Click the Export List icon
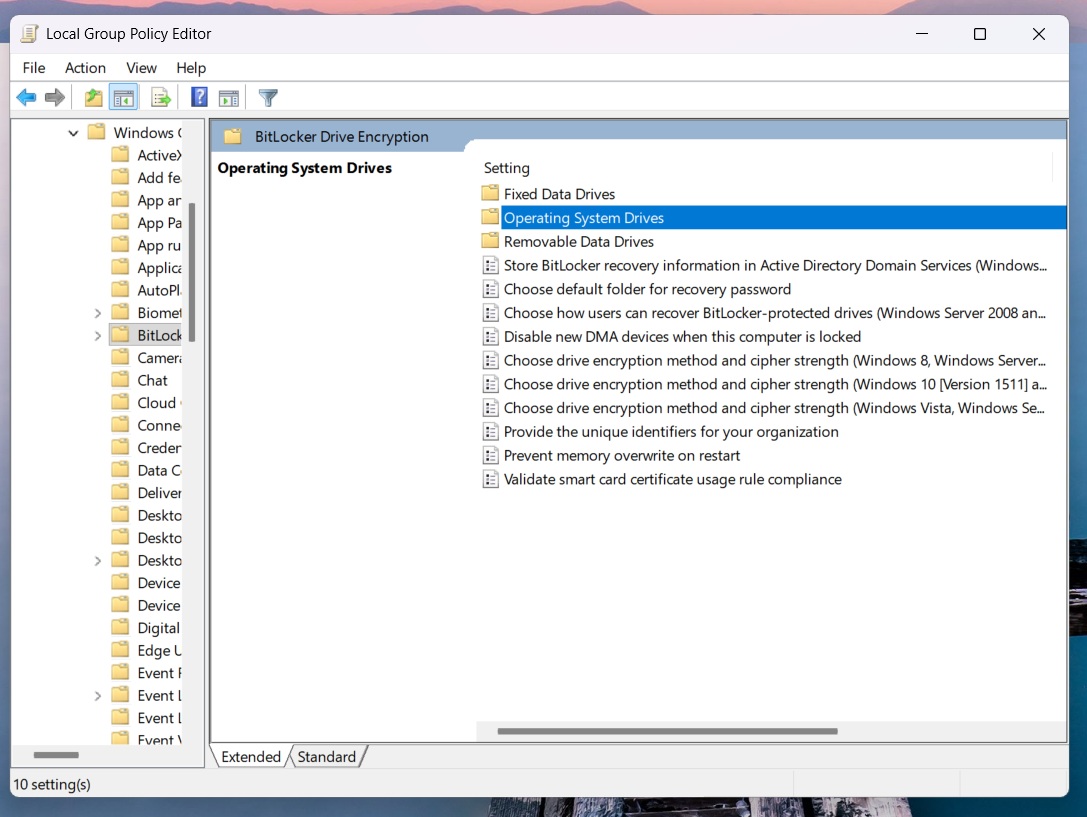Image resolution: width=1087 pixels, height=817 pixels. tap(160, 97)
